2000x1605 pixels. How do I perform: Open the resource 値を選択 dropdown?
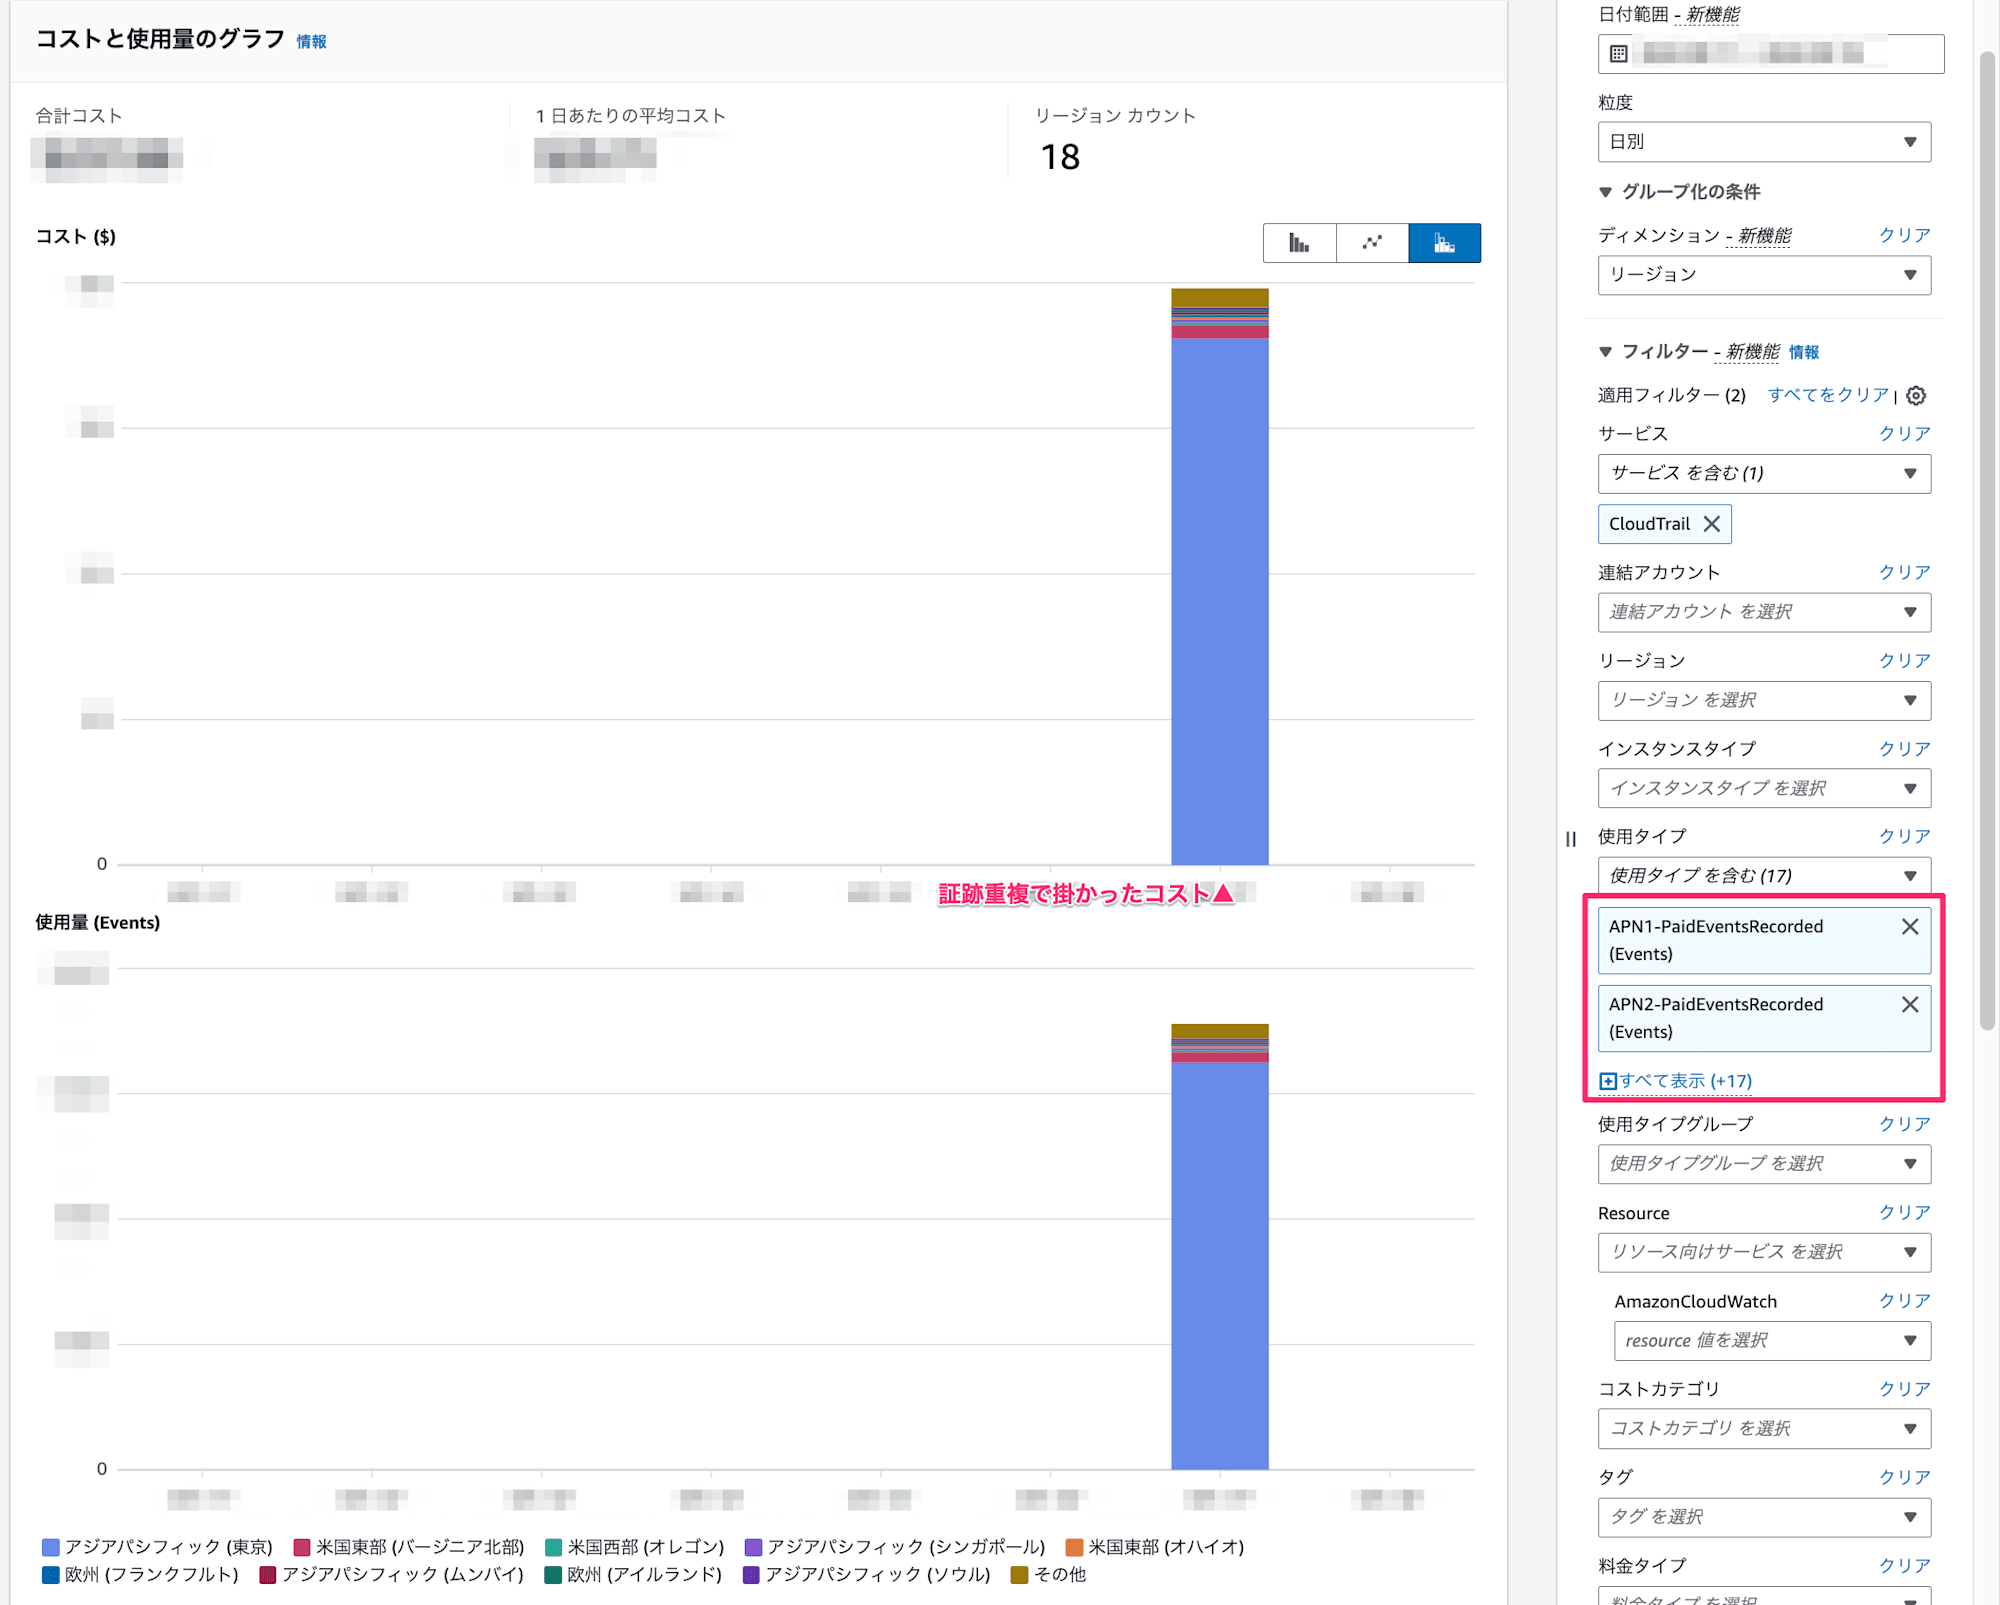click(x=1772, y=1341)
